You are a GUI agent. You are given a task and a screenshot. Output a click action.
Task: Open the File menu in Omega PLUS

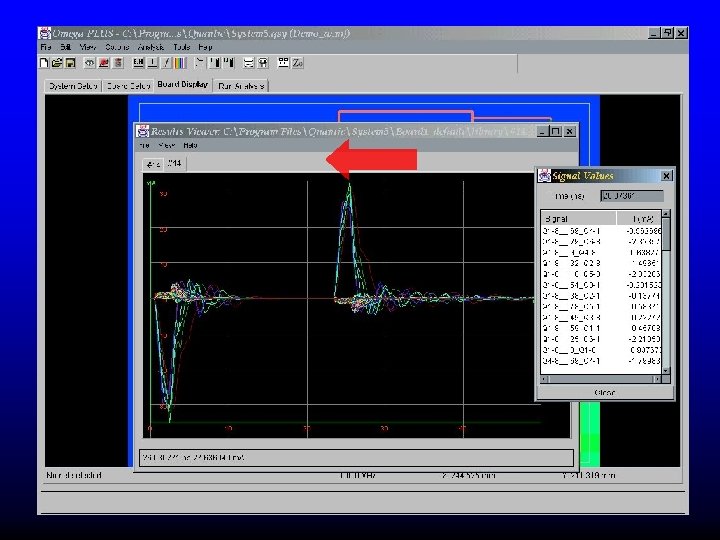click(x=45, y=47)
